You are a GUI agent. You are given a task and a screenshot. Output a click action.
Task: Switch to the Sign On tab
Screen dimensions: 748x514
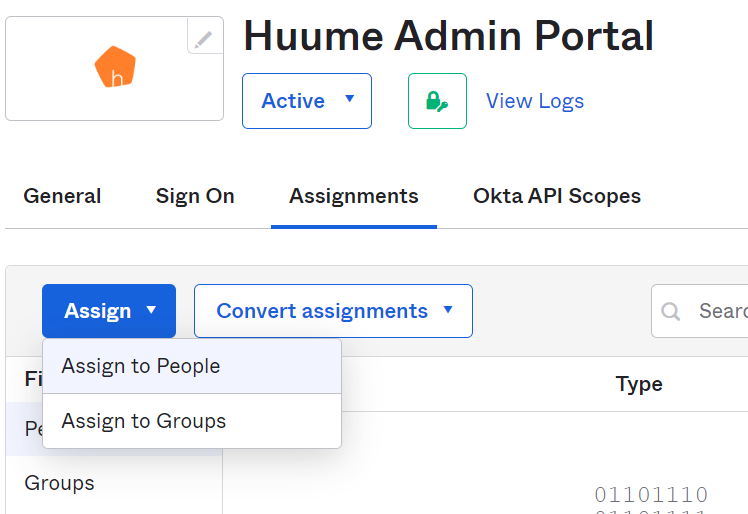(x=195, y=196)
